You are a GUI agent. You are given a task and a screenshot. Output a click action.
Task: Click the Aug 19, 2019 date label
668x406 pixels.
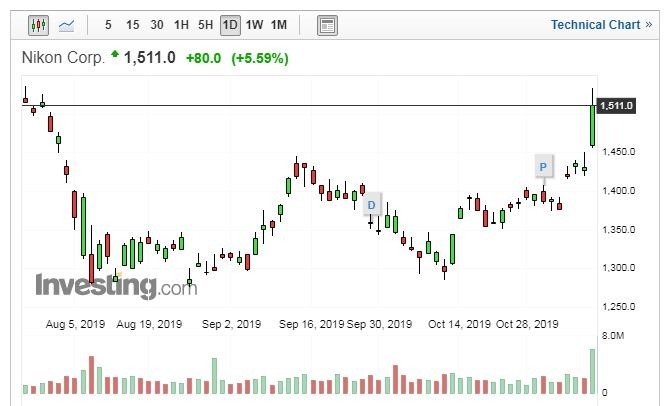point(149,324)
